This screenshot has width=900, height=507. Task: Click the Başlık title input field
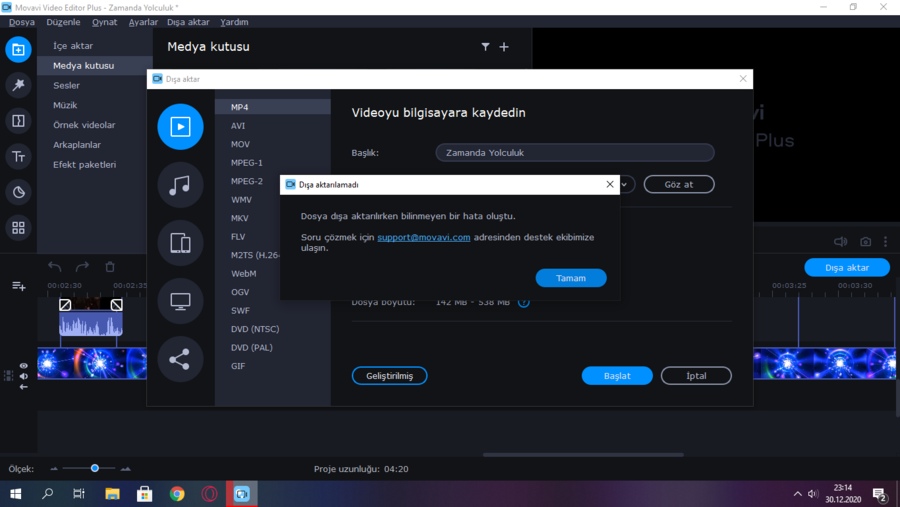tap(575, 153)
